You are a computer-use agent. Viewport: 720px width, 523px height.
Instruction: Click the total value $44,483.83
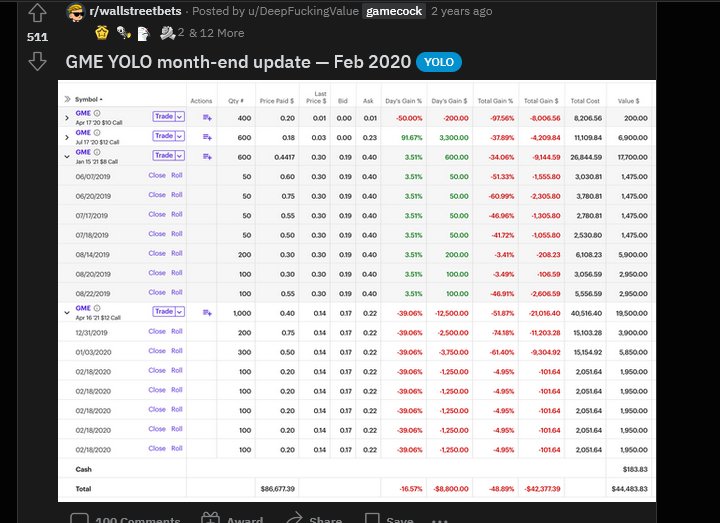pos(630,489)
